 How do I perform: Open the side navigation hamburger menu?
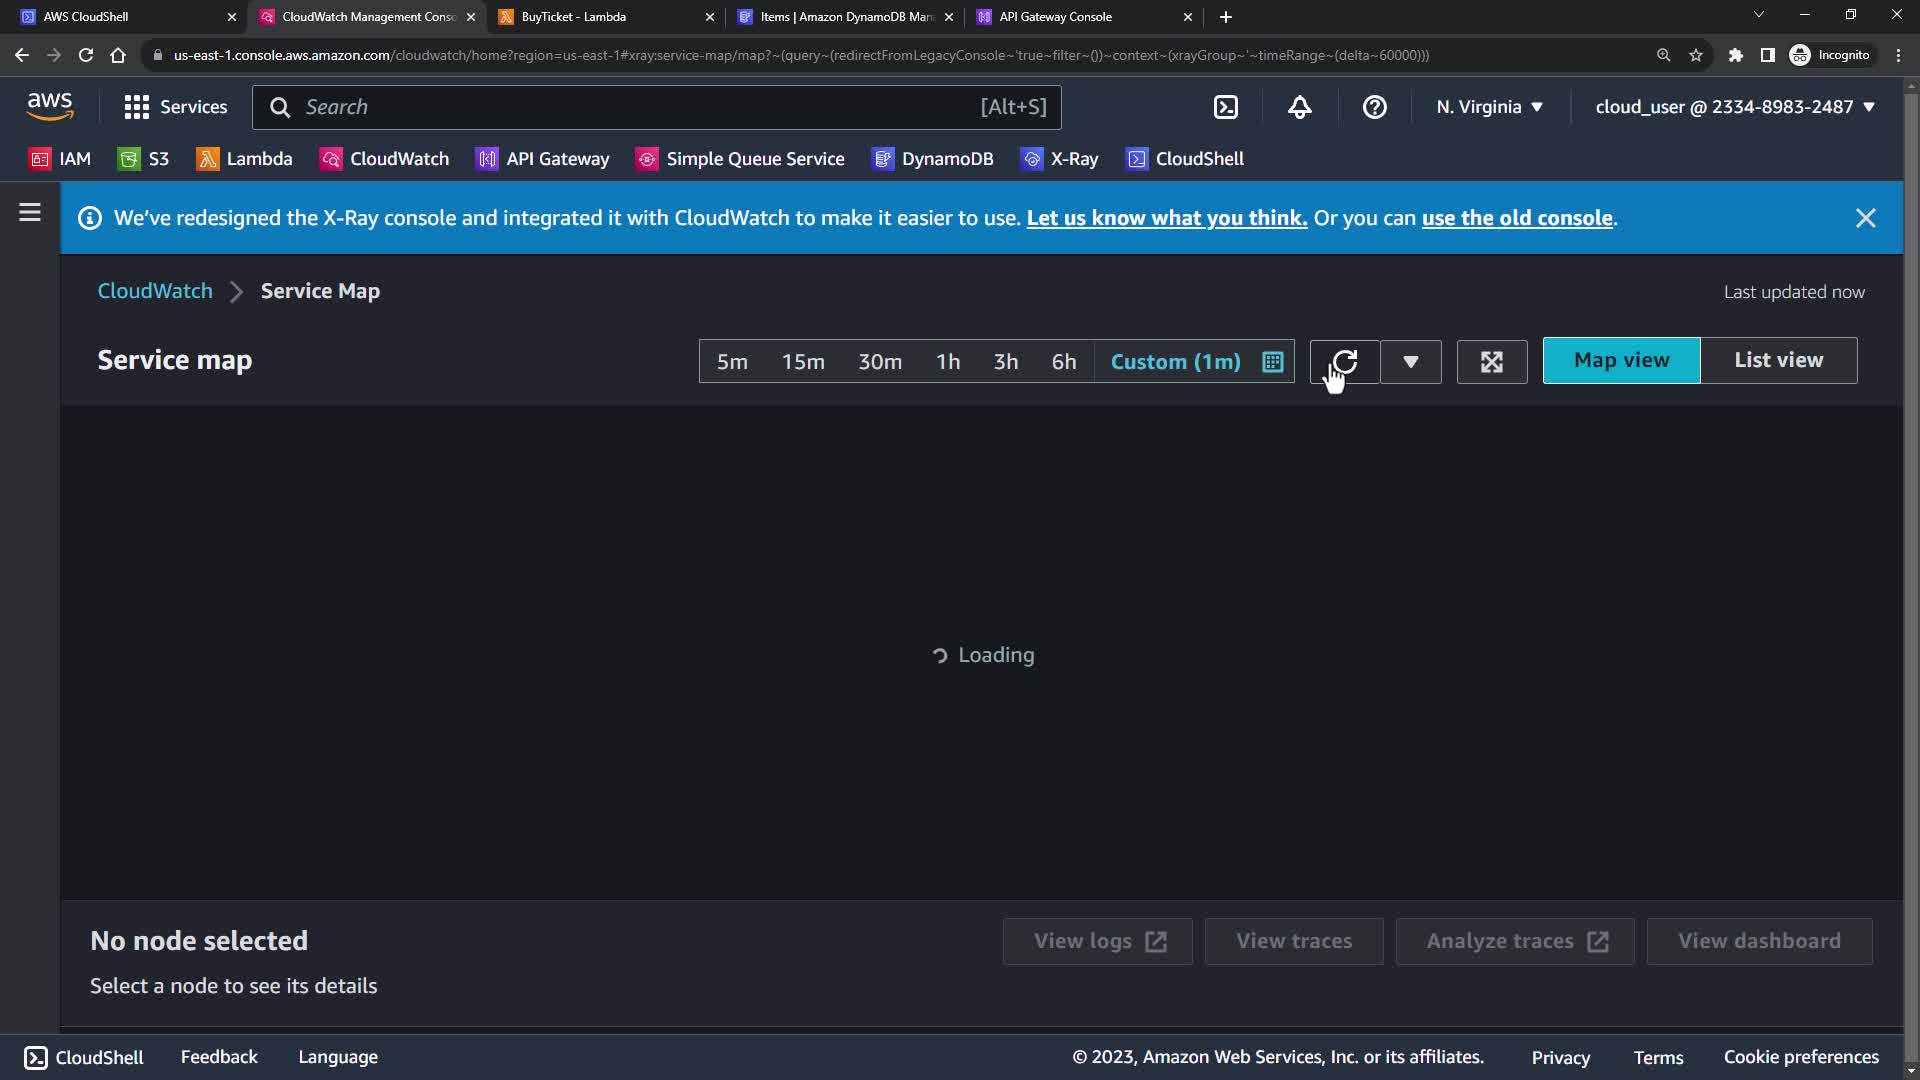pyautogui.click(x=30, y=213)
